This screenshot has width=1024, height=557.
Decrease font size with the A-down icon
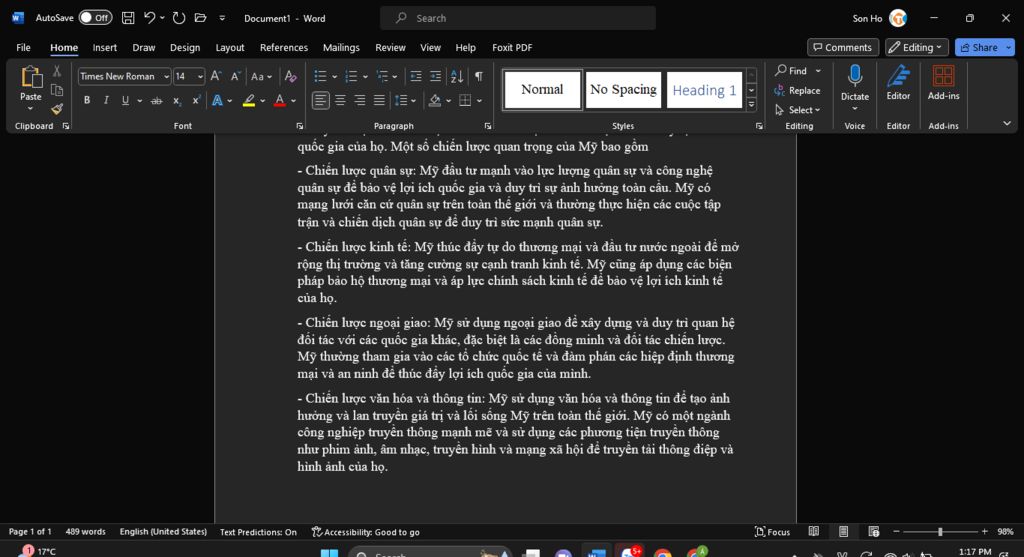click(236, 76)
